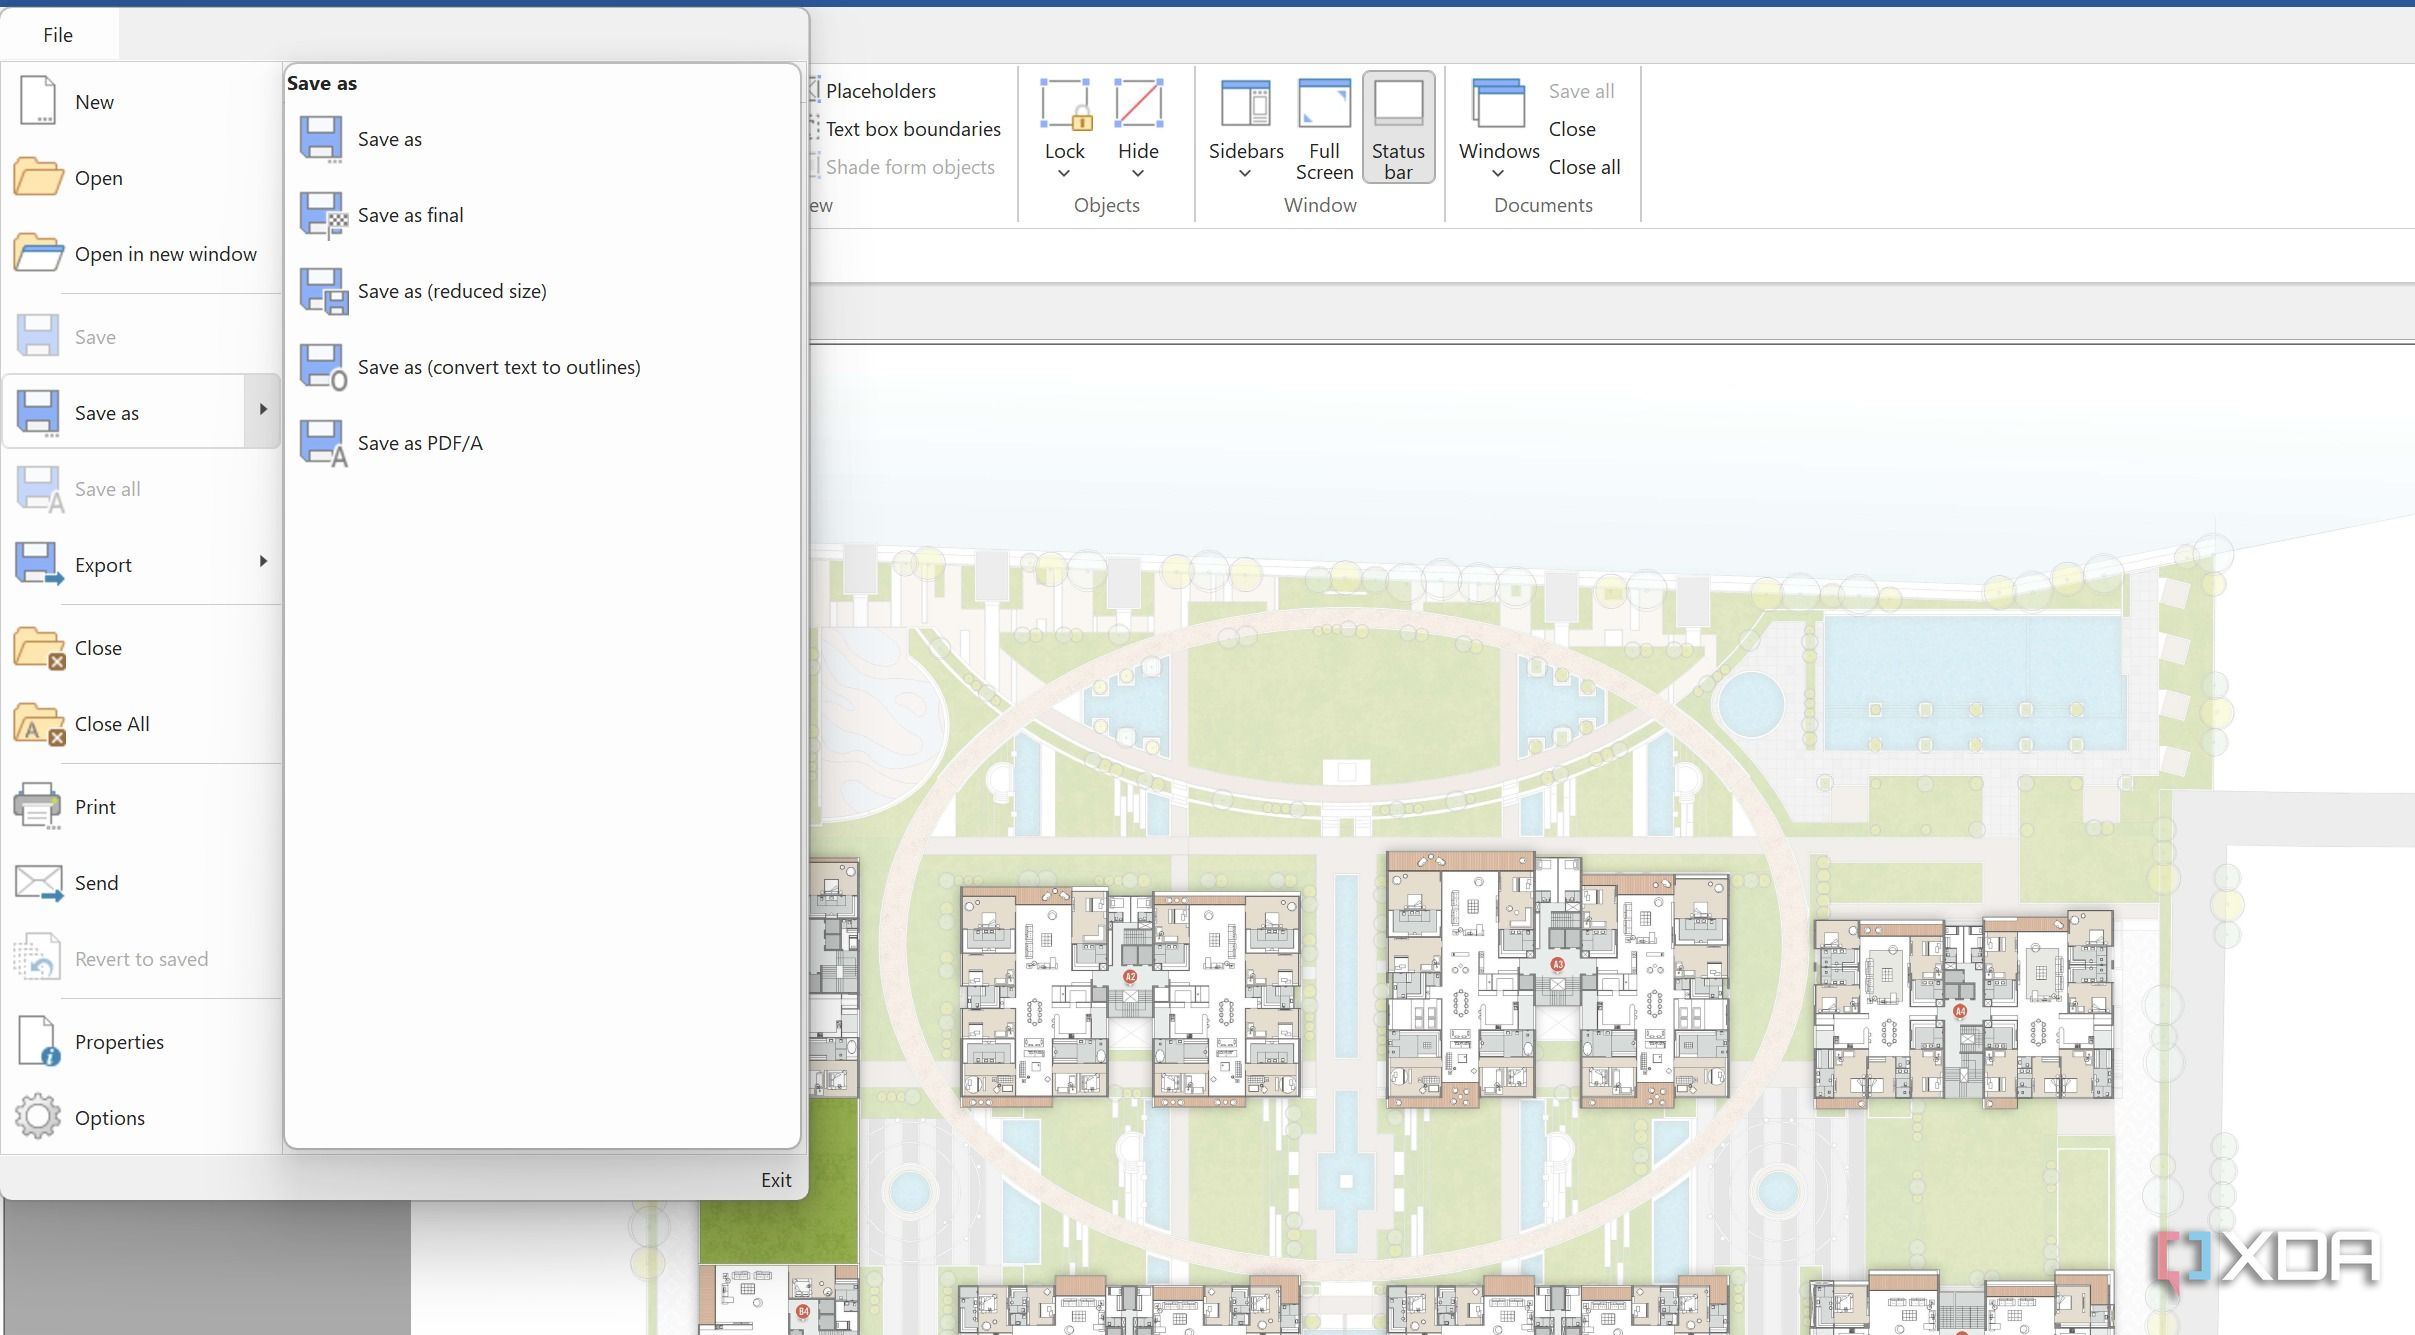Click Close All in File menu

click(x=141, y=724)
